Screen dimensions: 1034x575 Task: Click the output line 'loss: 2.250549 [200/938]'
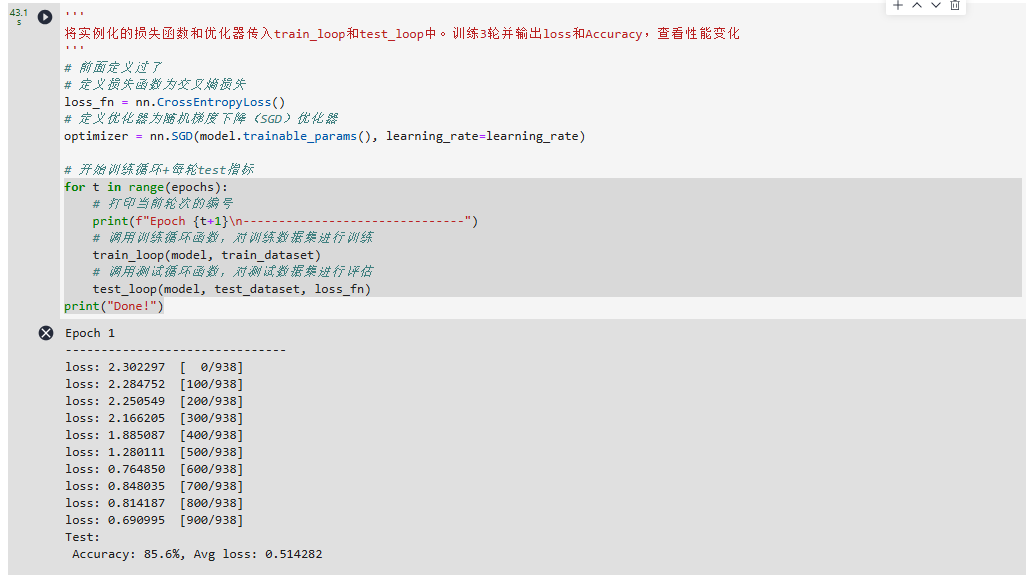point(154,402)
